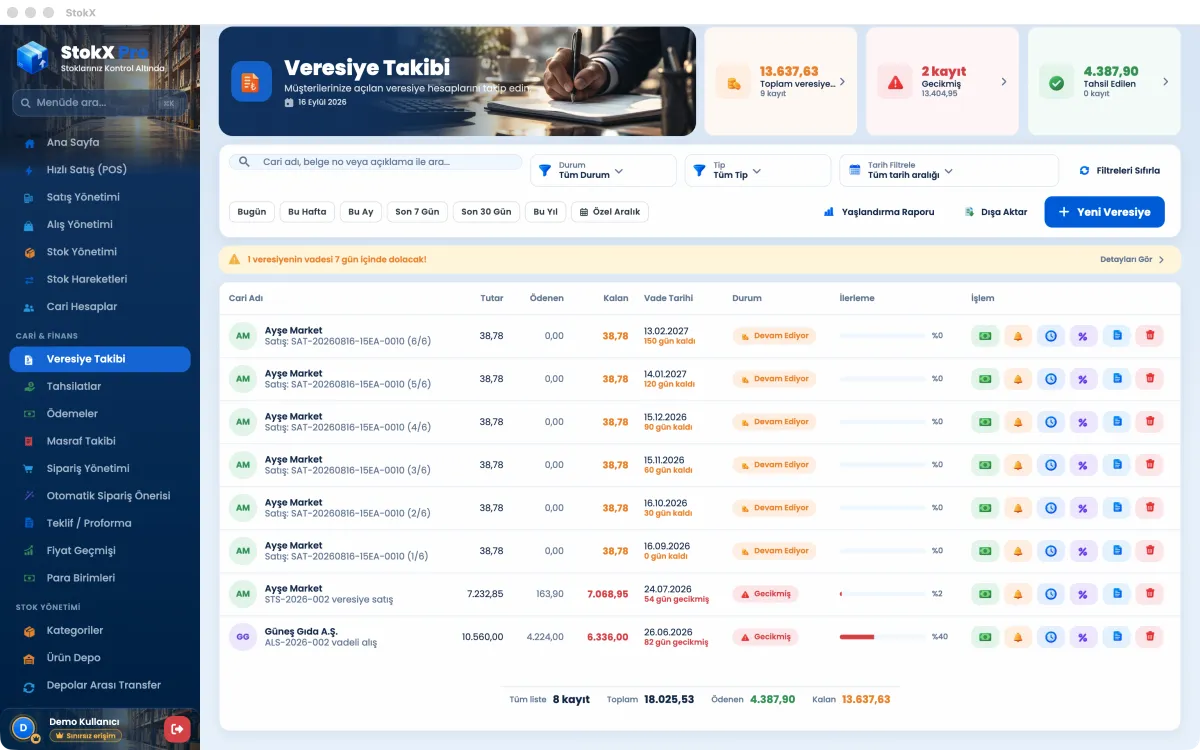Collect payment for Güneş Gıda A.Ş. row
Viewport: 1200px width, 750px height.
pyautogui.click(x=985, y=637)
